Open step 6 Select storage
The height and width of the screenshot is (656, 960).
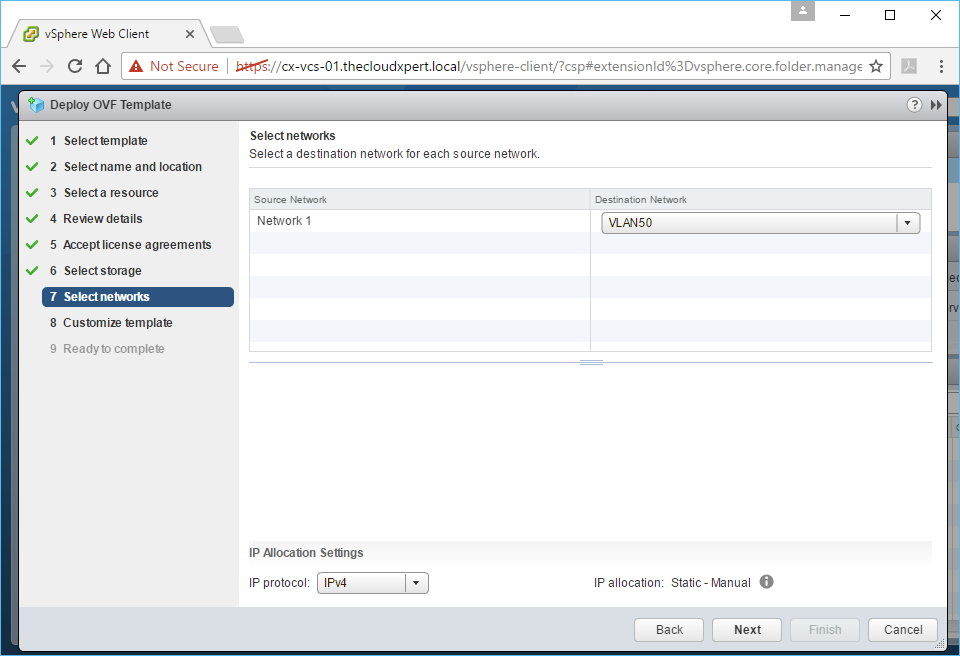(x=102, y=271)
